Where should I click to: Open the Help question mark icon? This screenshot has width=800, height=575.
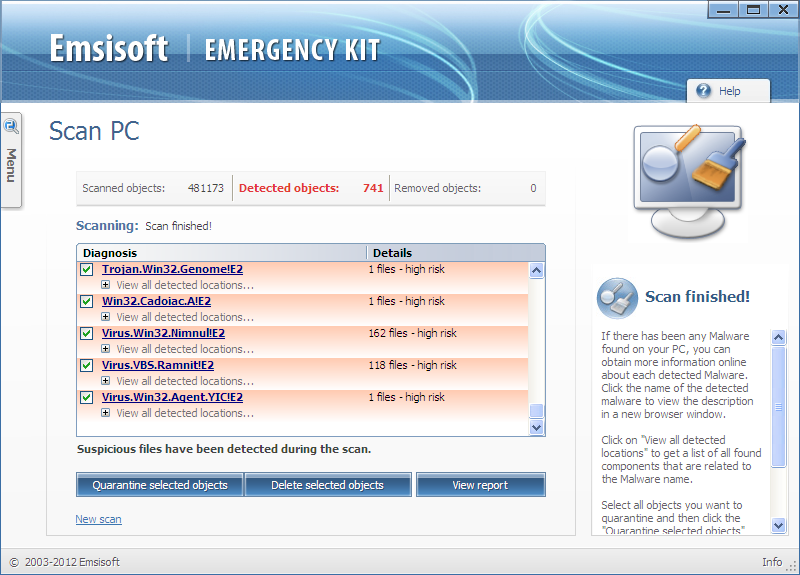pos(703,91)
